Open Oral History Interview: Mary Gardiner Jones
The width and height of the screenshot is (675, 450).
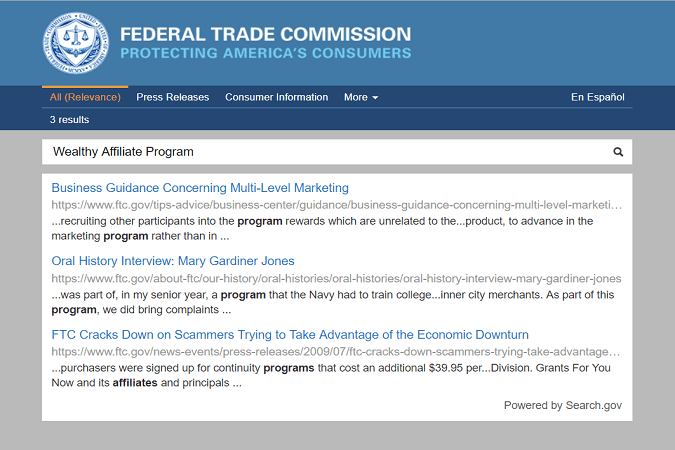173,261
